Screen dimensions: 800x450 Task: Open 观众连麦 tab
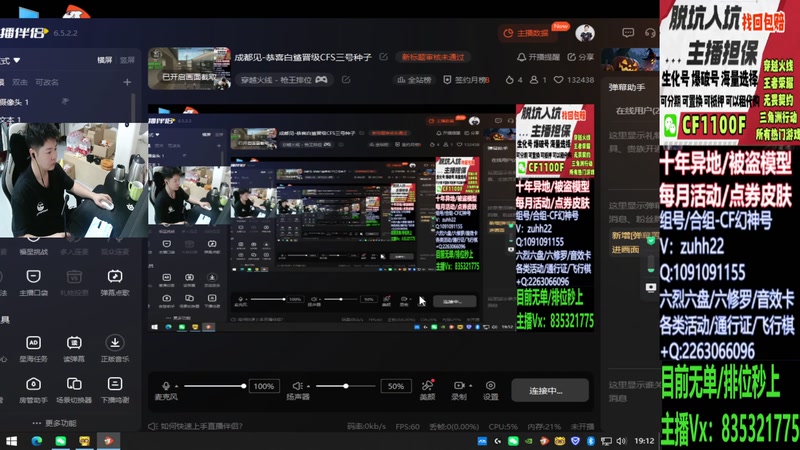(115, 252)
